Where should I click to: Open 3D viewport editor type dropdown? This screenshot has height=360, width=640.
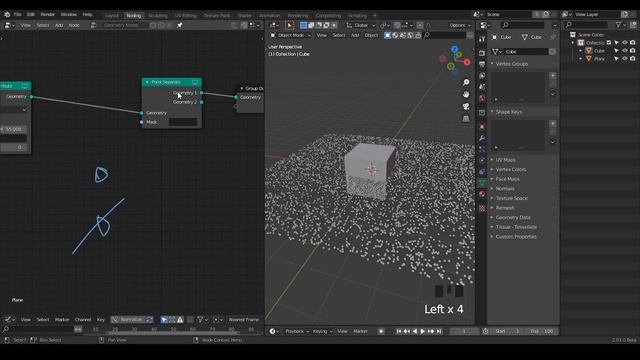click(x=275, y=25)
